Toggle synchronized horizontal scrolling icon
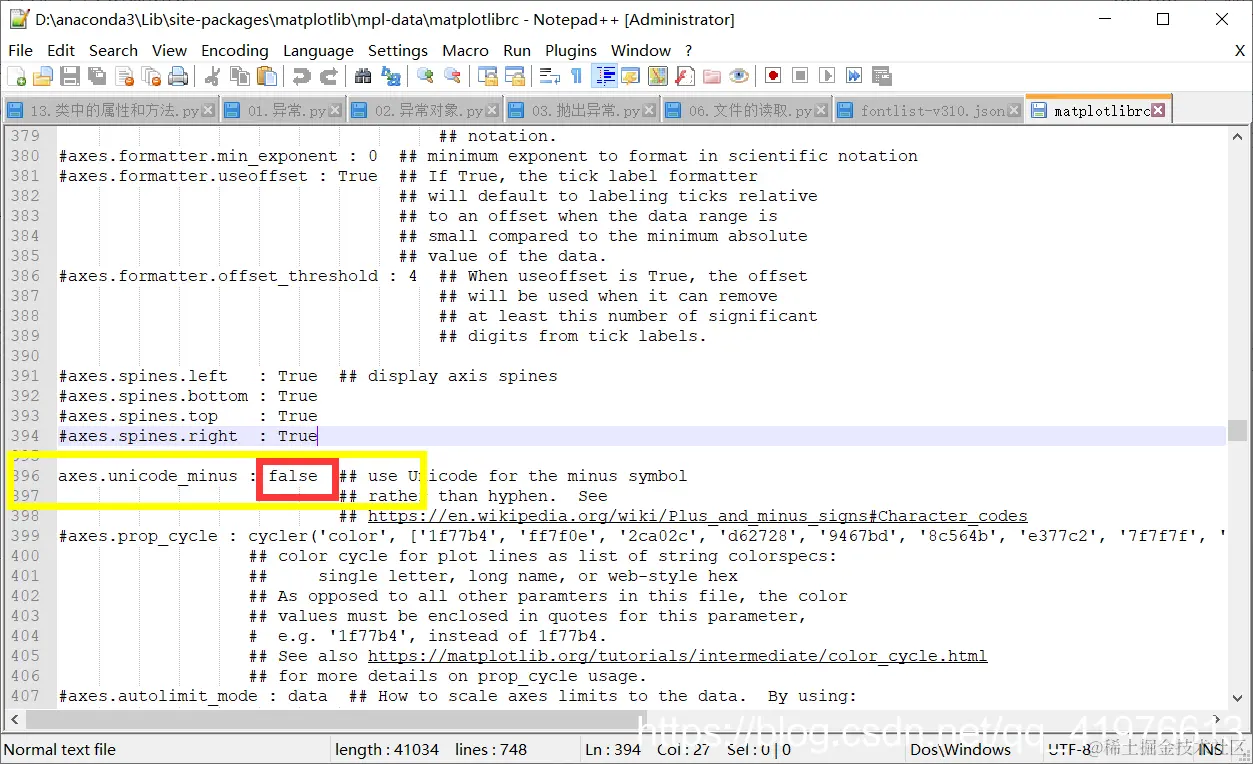The height and width of the screenshot is (764, 1253). pos(515,76)
